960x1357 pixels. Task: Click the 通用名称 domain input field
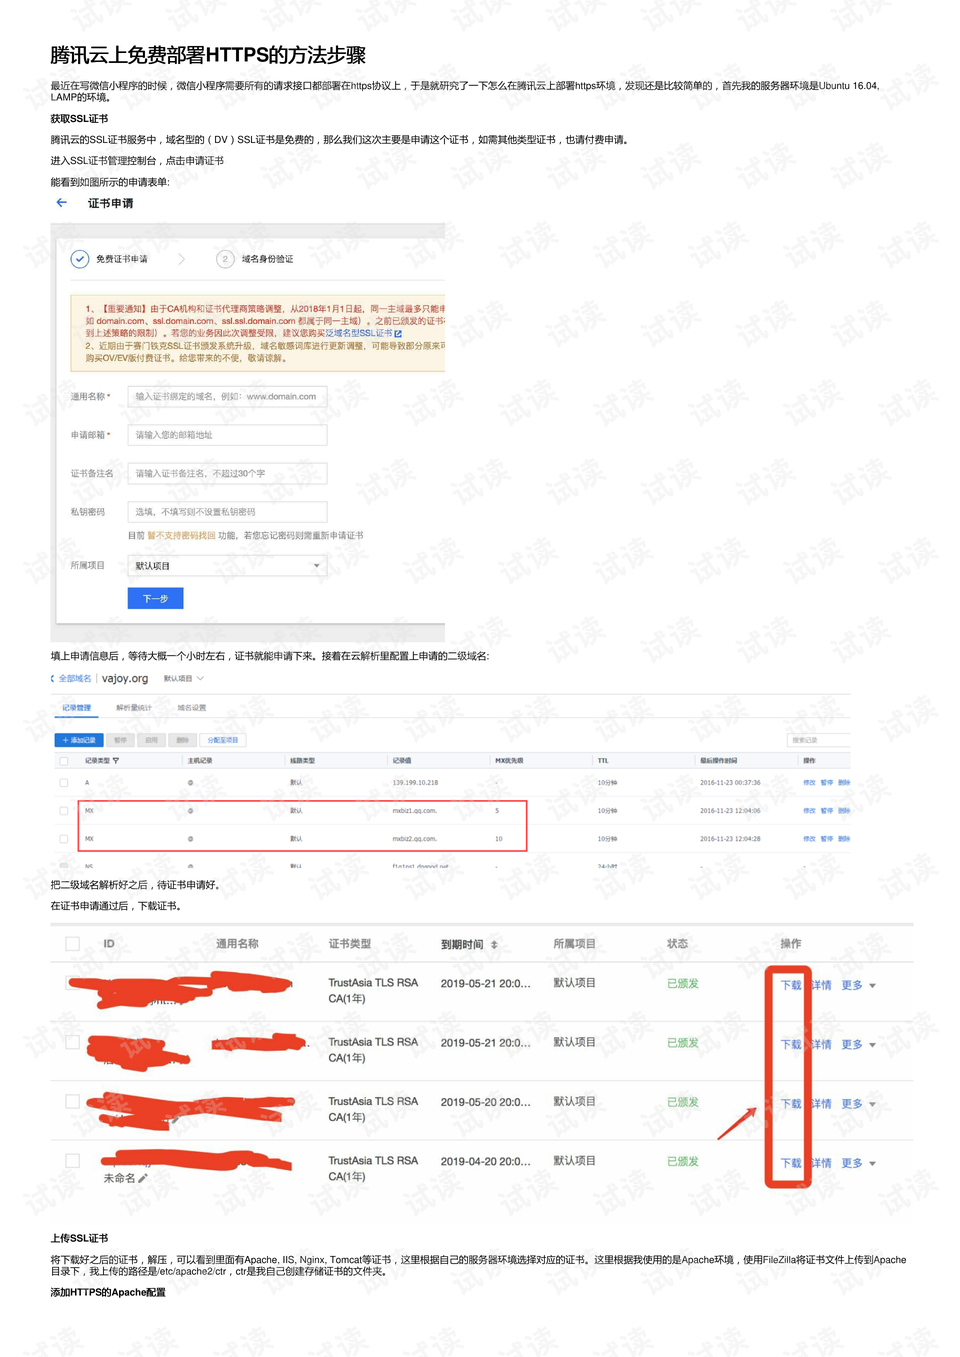(x=227, y=396)
